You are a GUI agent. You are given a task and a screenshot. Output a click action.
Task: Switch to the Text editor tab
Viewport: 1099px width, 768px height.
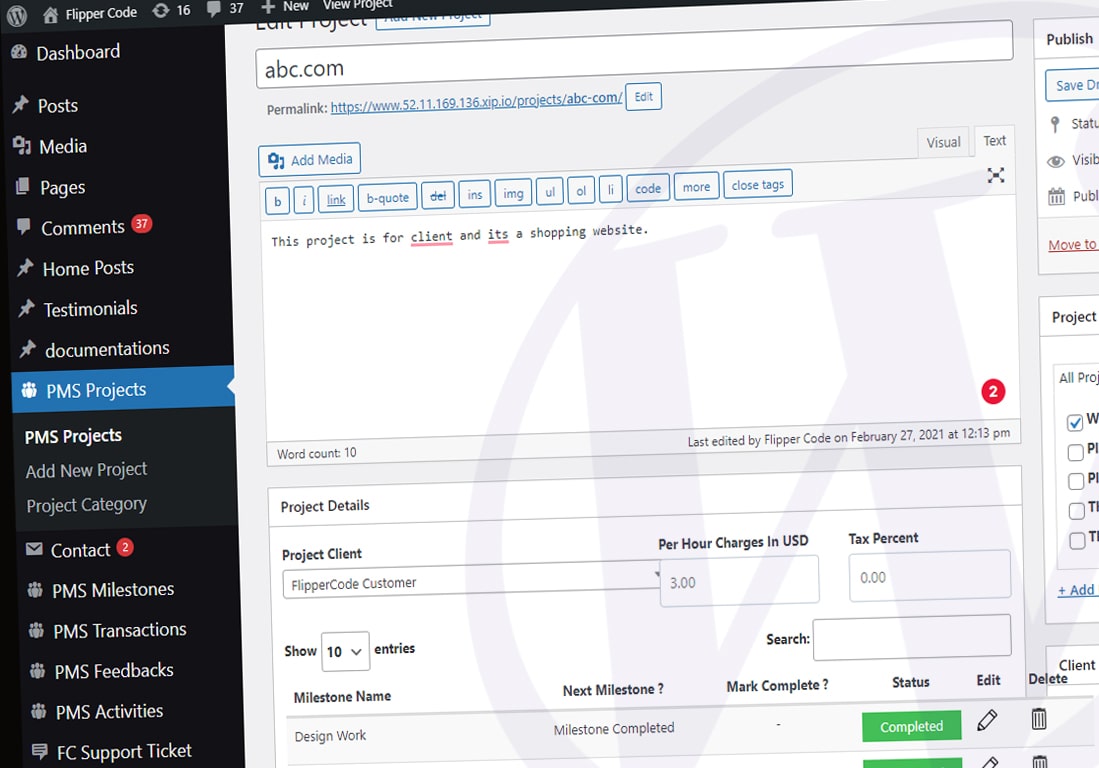(x=994, y=140)
